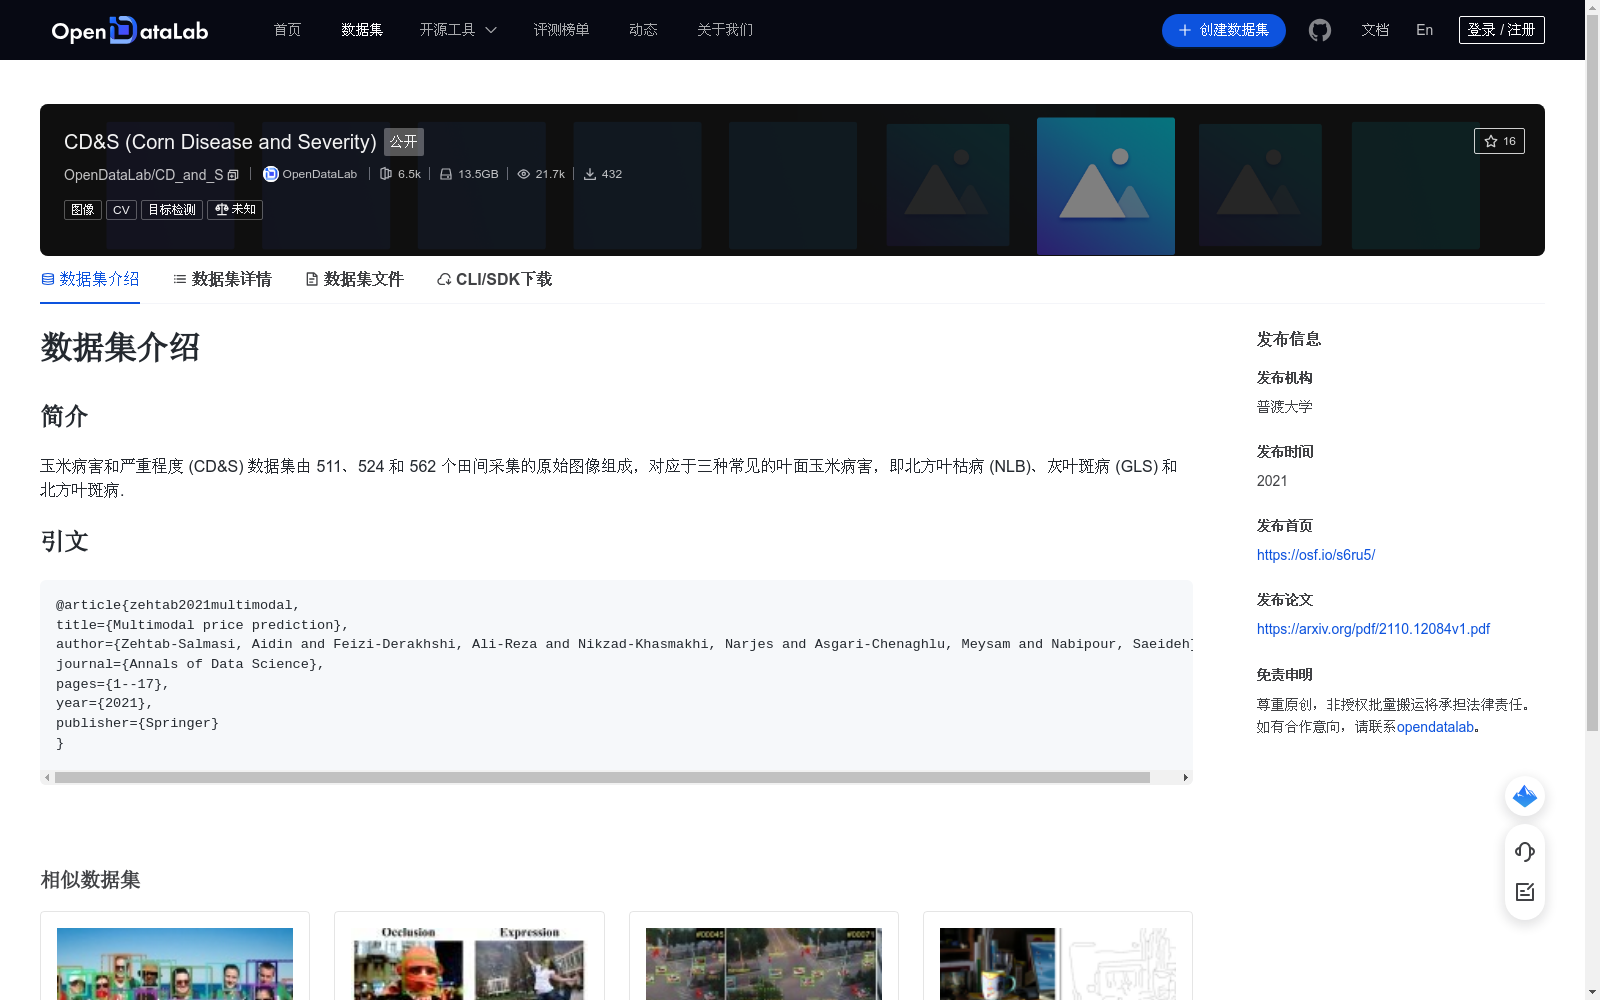Click the GitHub icon in the top navbar
1600x1000 pixels.
point(1319,30)
